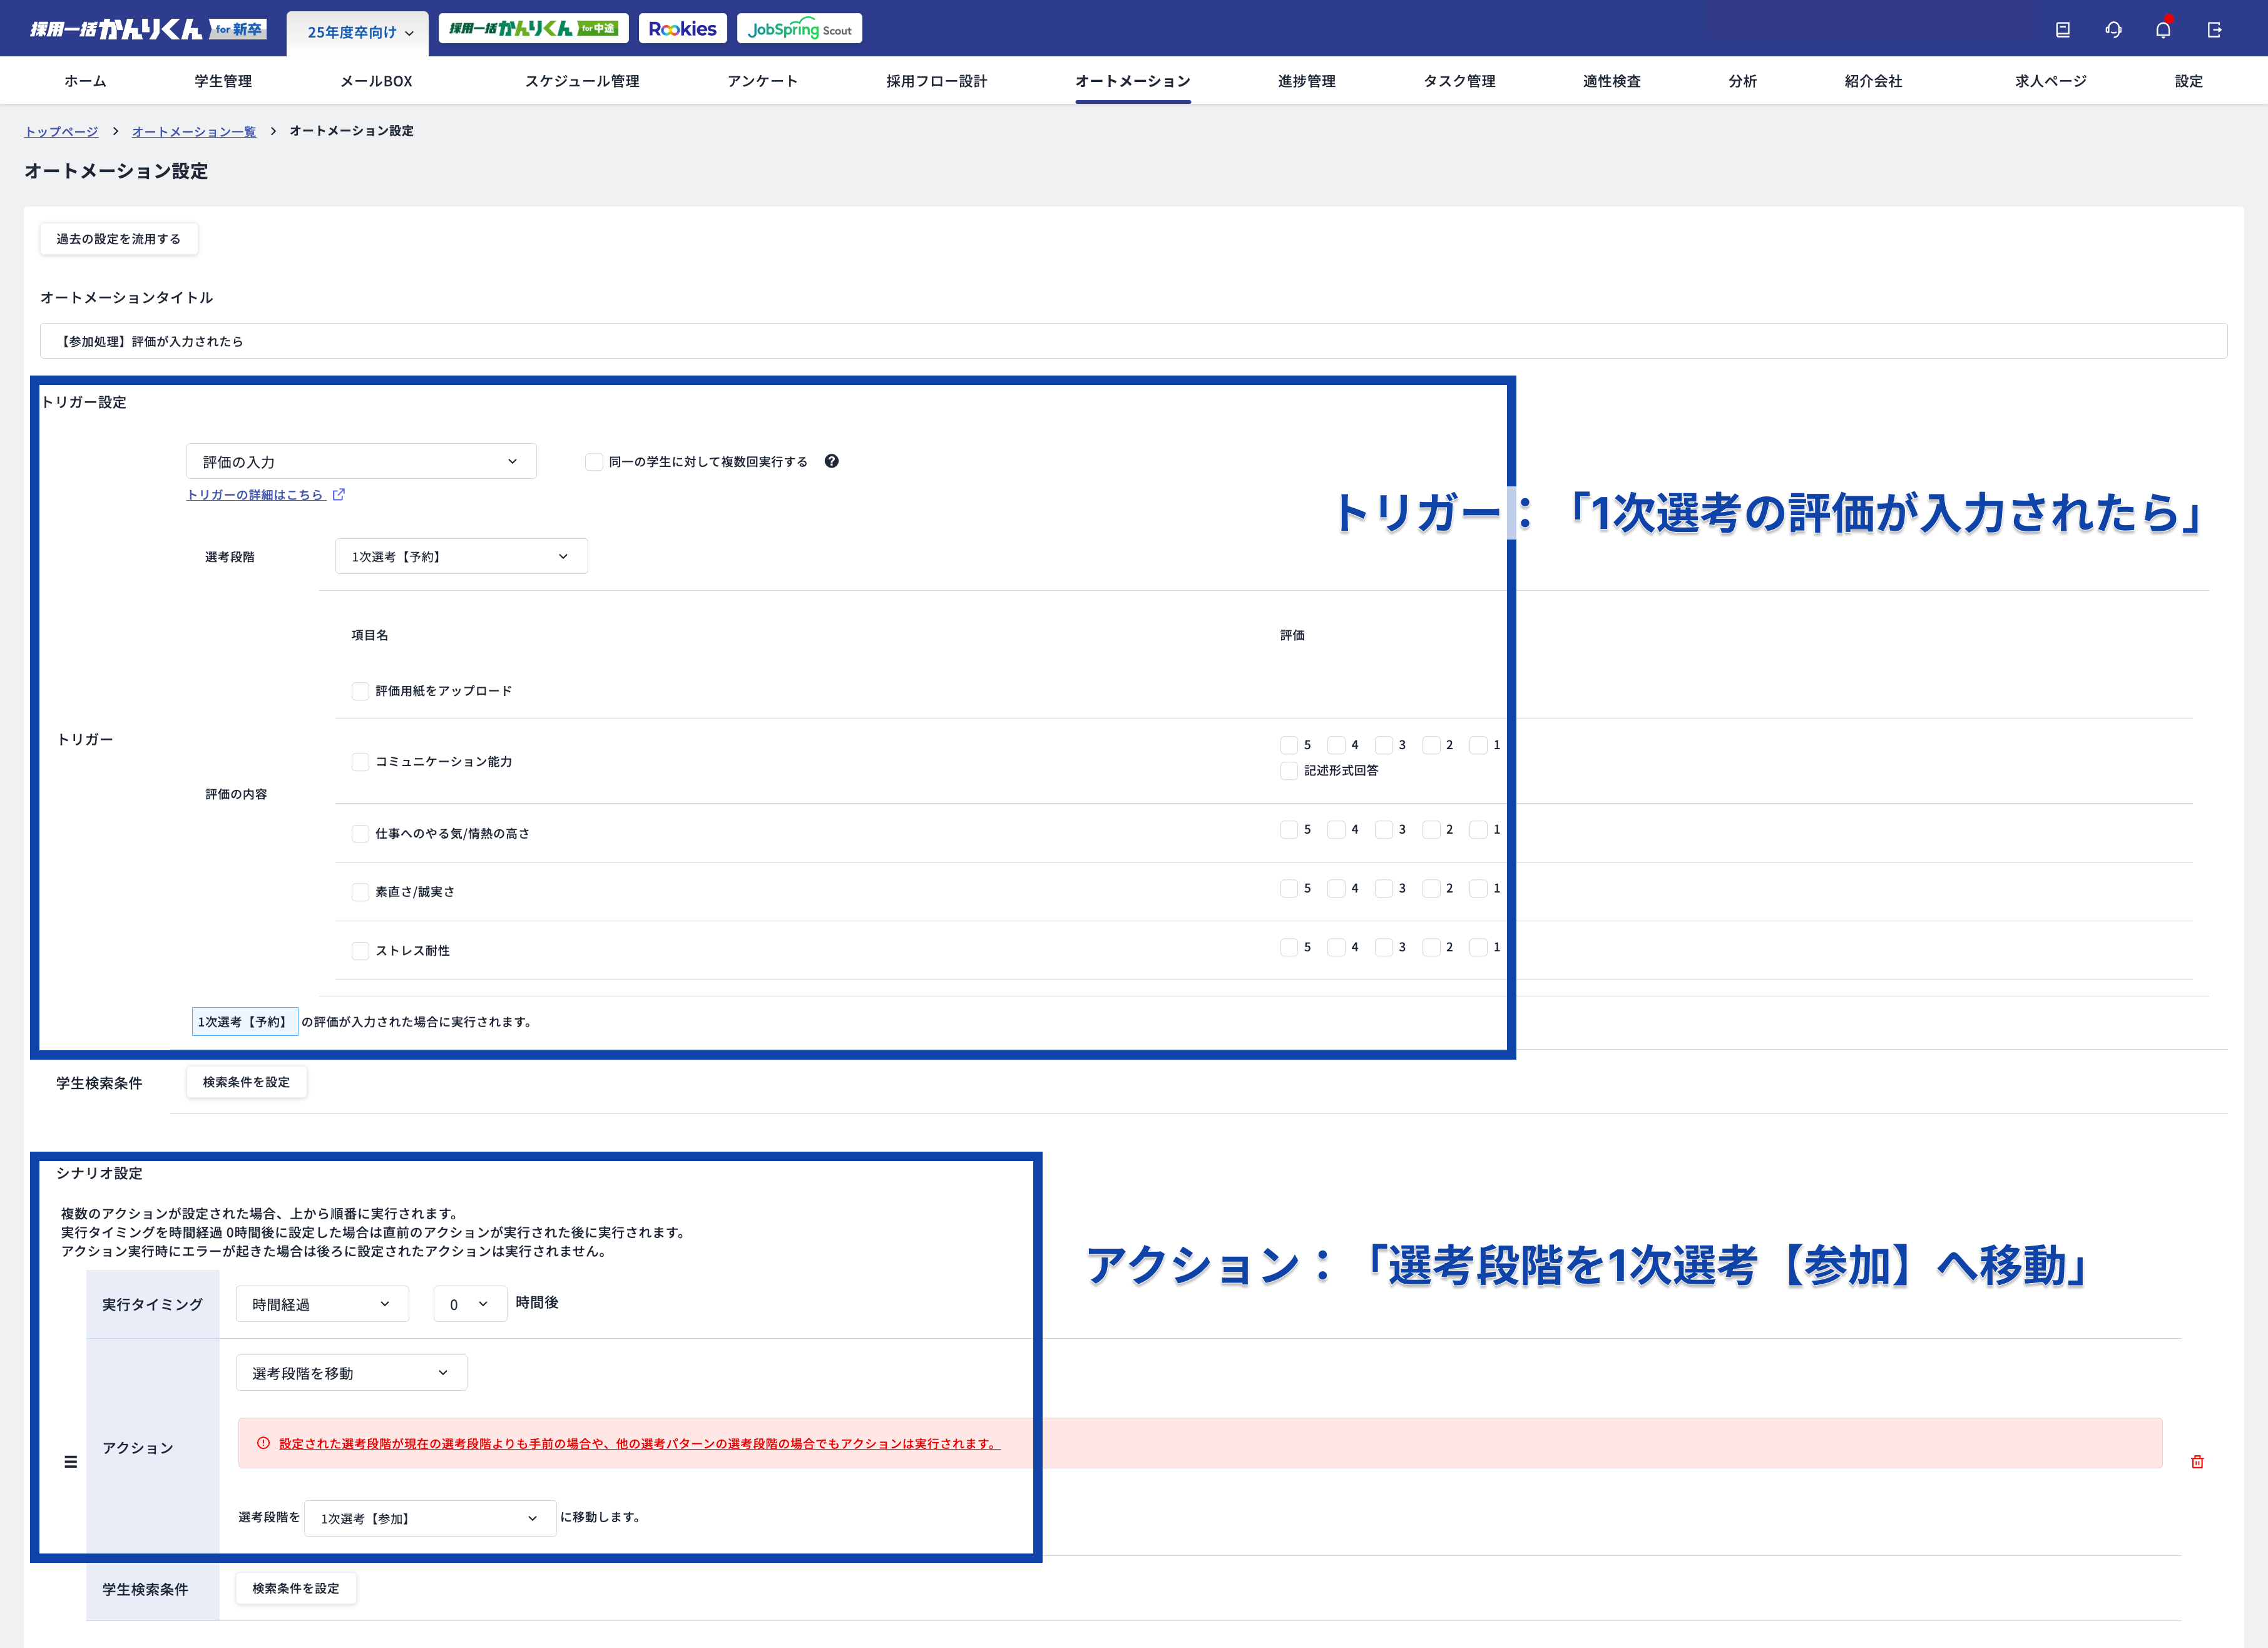Viewport: 2268px width, 1648px height.
Task: Open the 選考段階を移動 action dropdown
Action: coord(351,1373)
